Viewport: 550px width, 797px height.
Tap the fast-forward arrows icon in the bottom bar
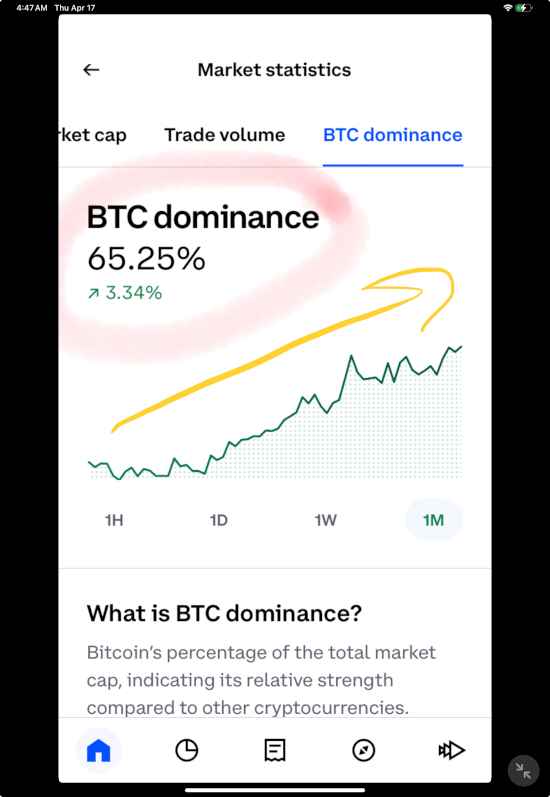[451, 750]
